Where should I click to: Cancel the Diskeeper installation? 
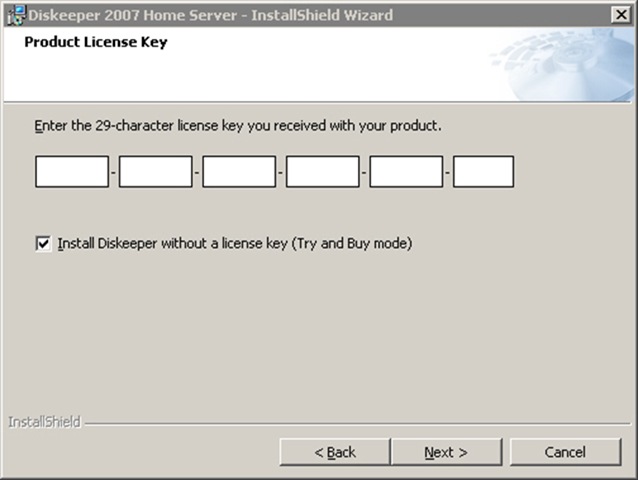click(x=565, y=452)
